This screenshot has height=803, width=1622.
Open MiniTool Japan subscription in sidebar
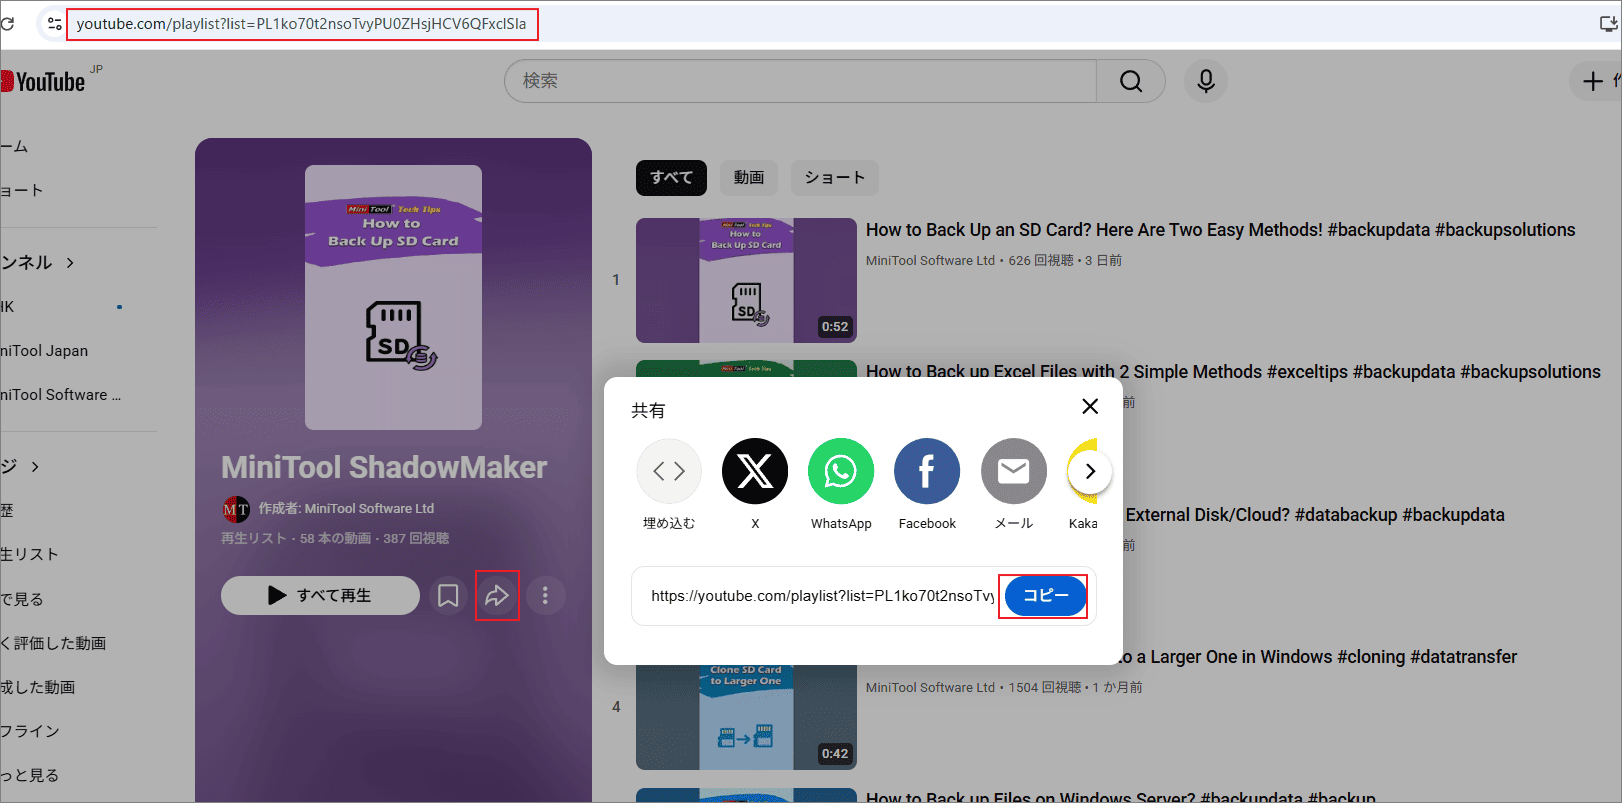click(44, 351)
